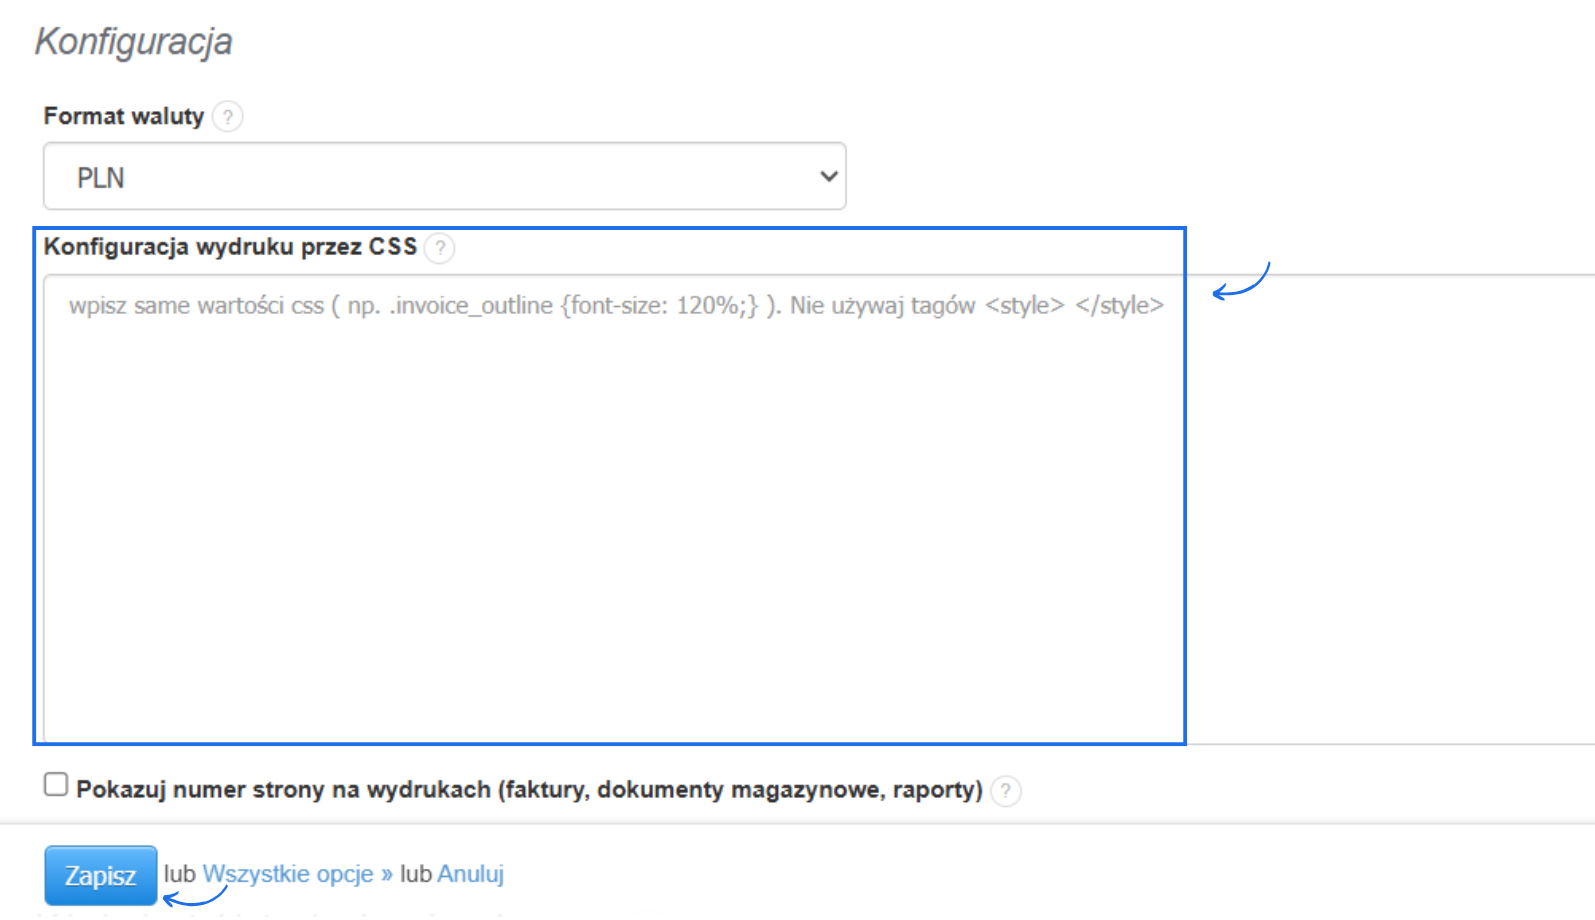Click the chevron arrow in the currency select
This screenshot has width=1595, height=920.
pos(828,177)
